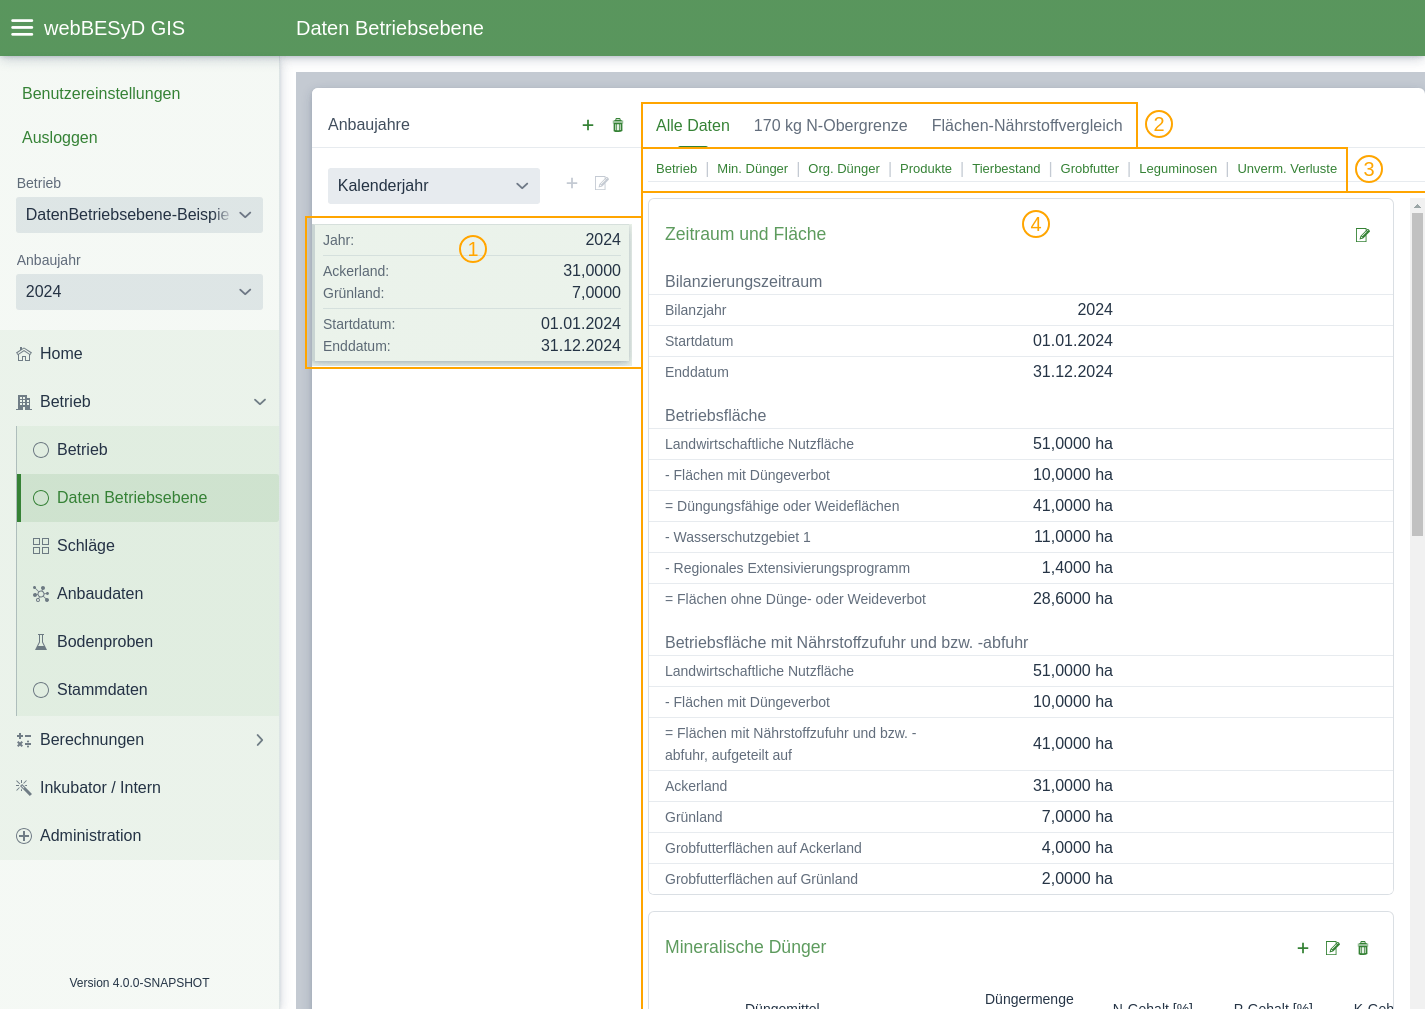
Task: Click the Bilanzjahr 2024 row
Action: [x=1021, y=310]
